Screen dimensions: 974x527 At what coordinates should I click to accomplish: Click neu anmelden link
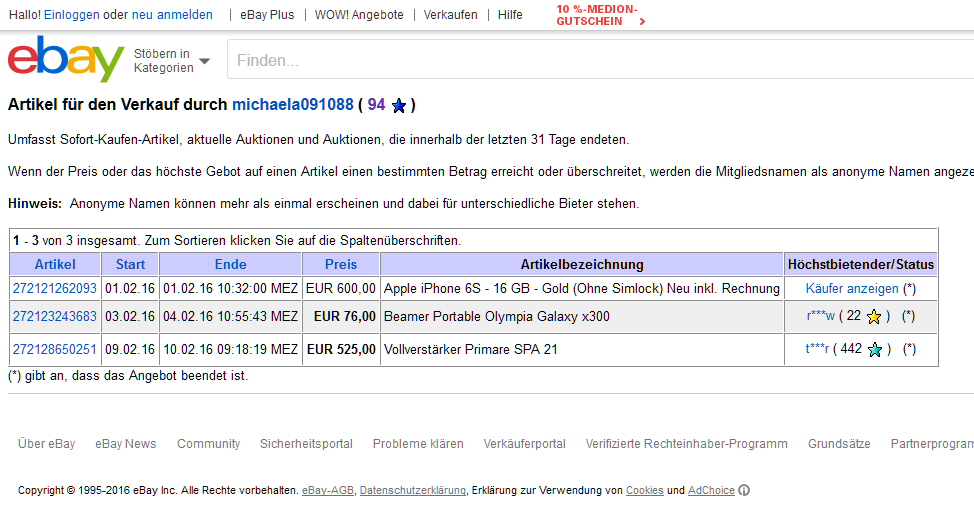[x=172, y=15]
